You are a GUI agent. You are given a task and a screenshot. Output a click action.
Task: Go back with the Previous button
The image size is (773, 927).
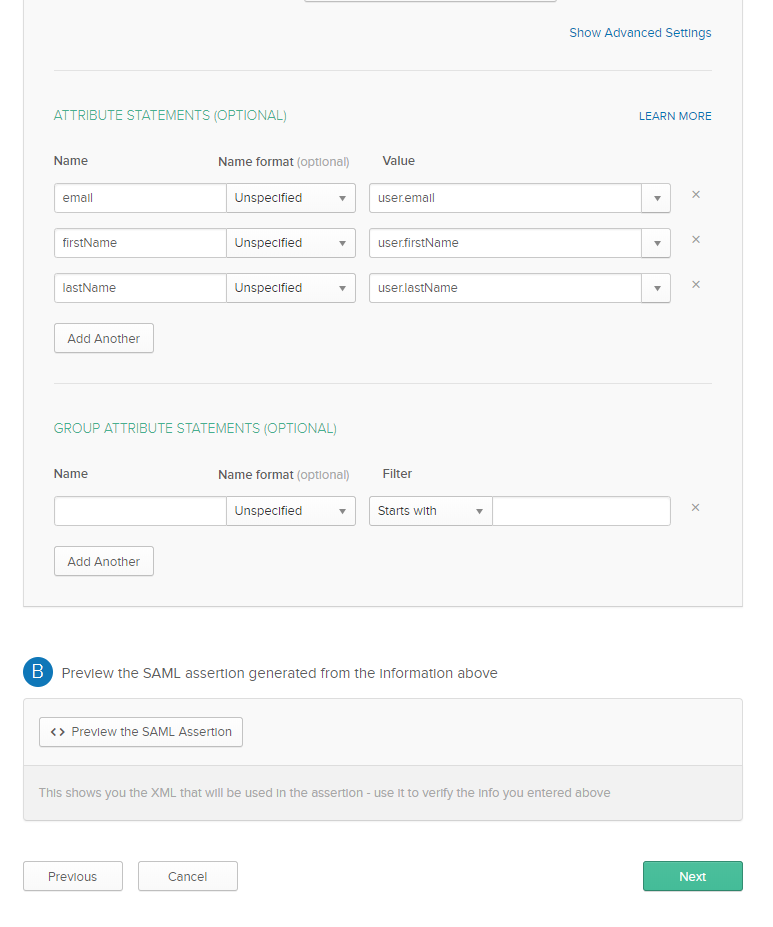pyautogui.click(x=73, y=876)
